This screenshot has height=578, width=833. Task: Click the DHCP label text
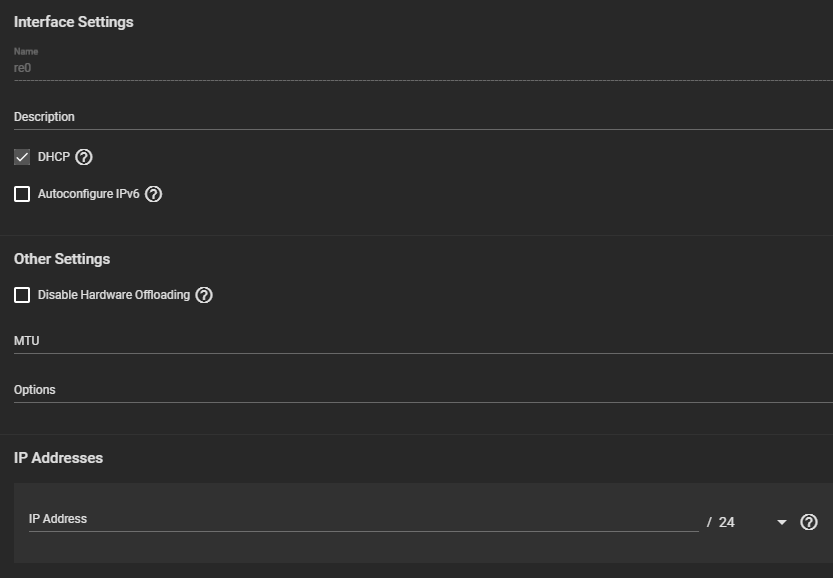point(54,157)
